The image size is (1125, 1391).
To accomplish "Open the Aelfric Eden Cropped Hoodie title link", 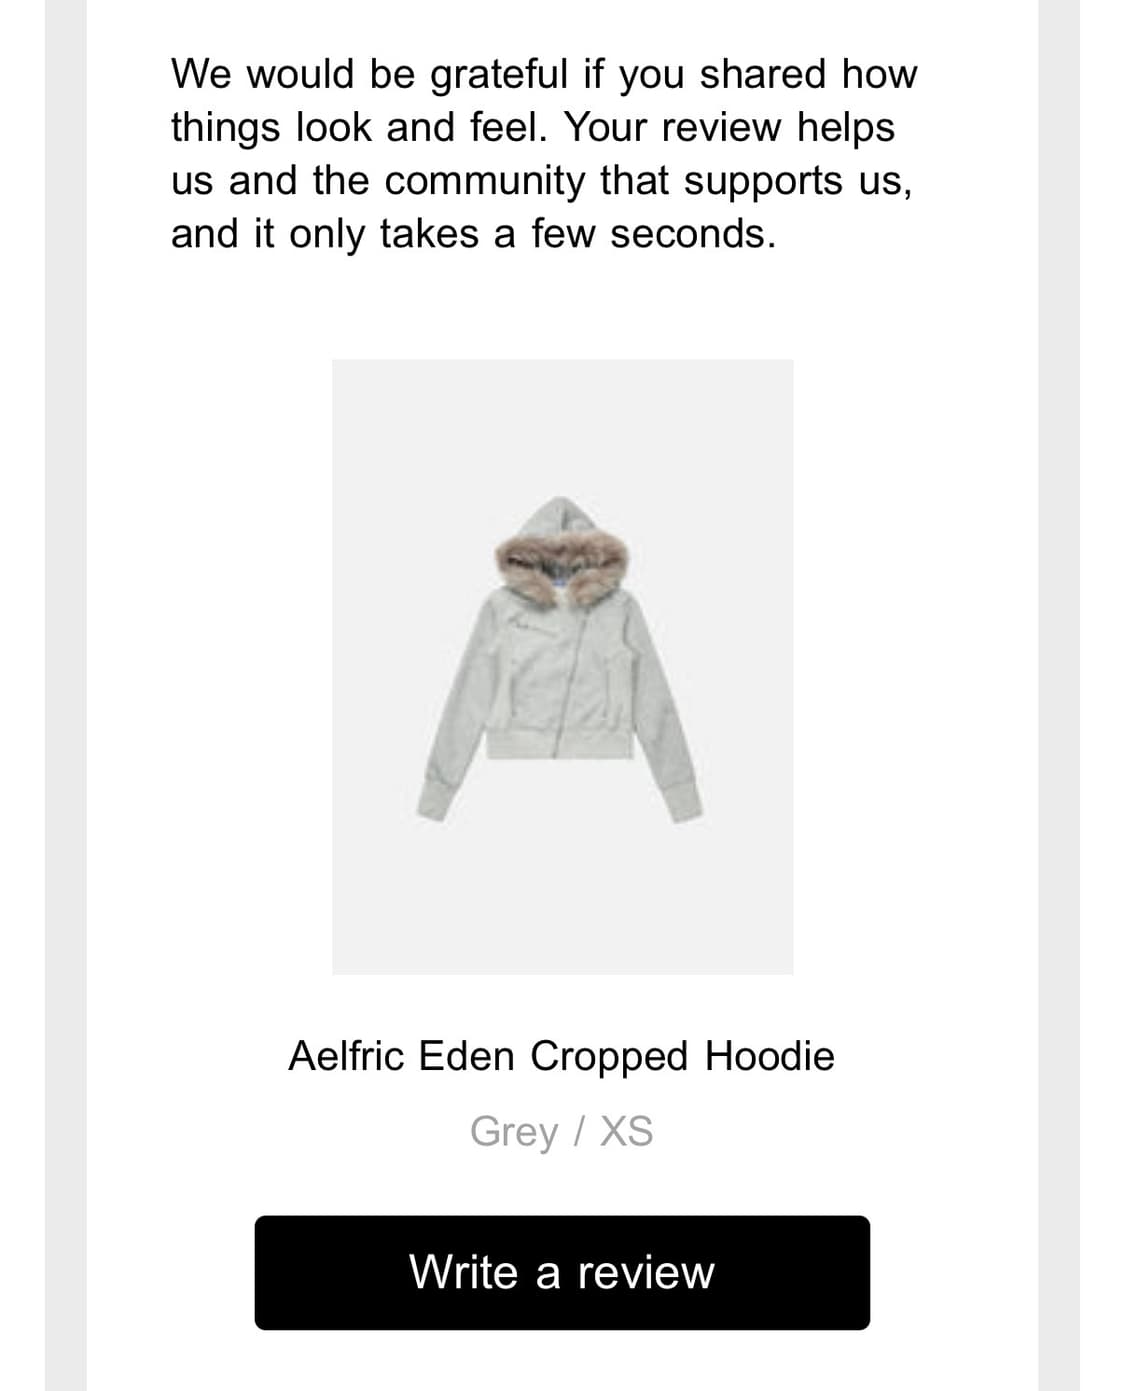I will 561,1056.
